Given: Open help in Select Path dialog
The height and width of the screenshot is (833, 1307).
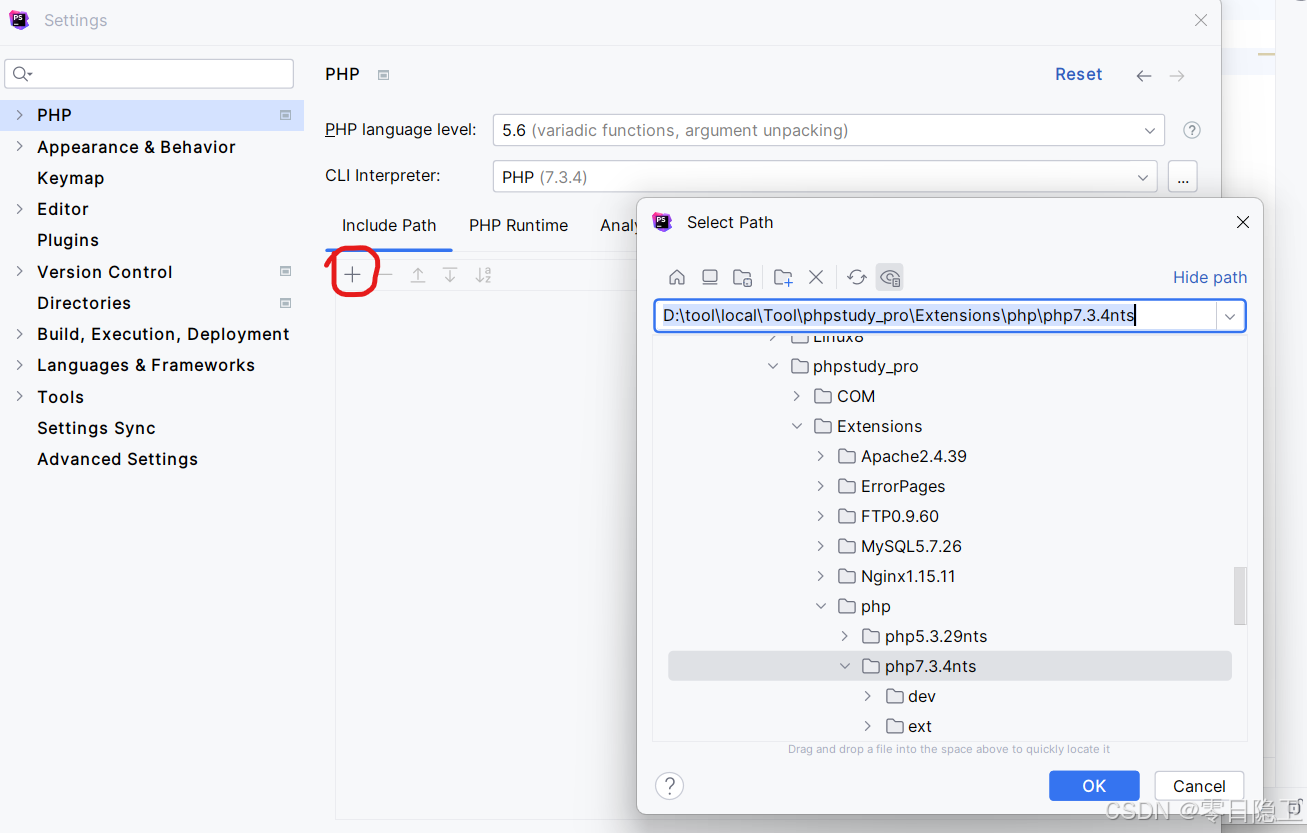Looking at the screenshot, I should [x=669, y=785].
